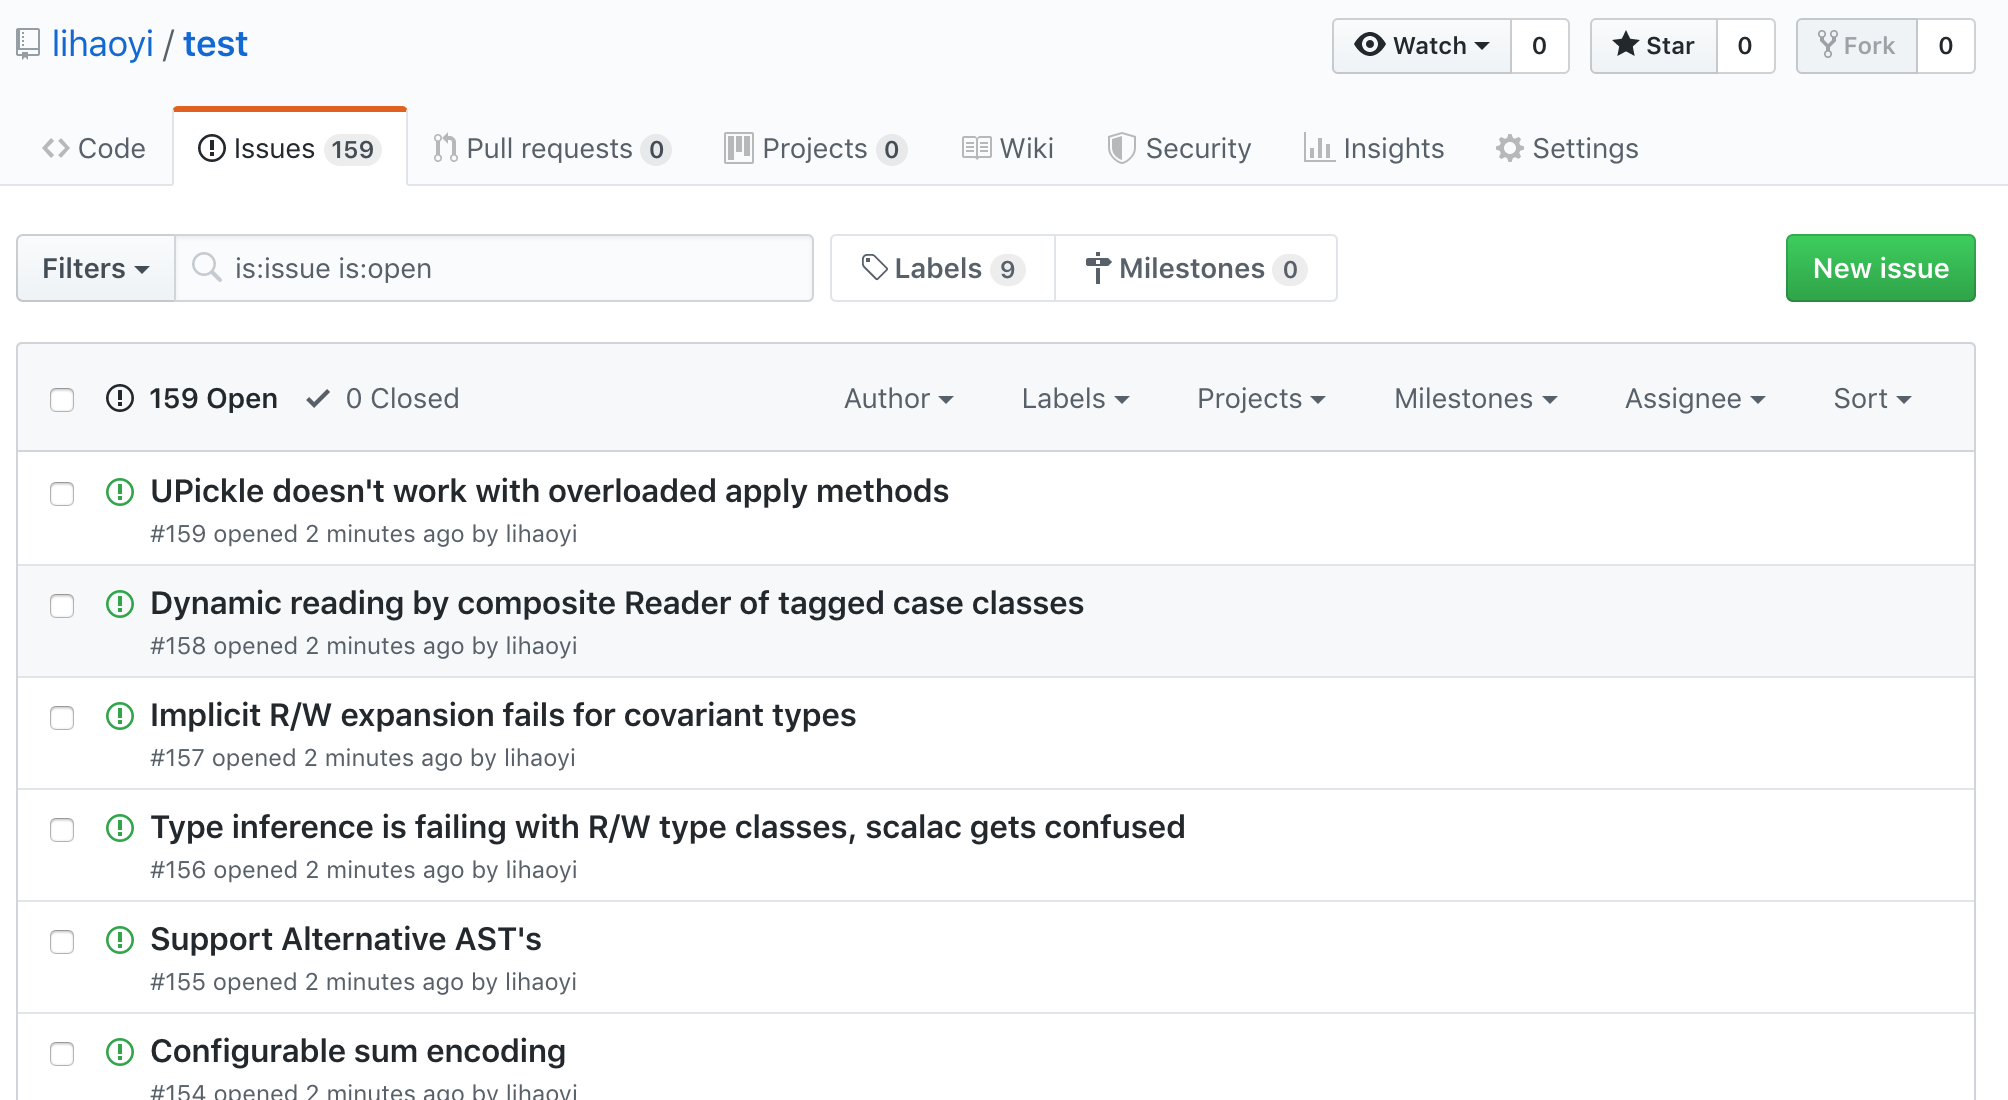
Task: Click the tag icon on Labels button
Action: [x=874, y=268]
